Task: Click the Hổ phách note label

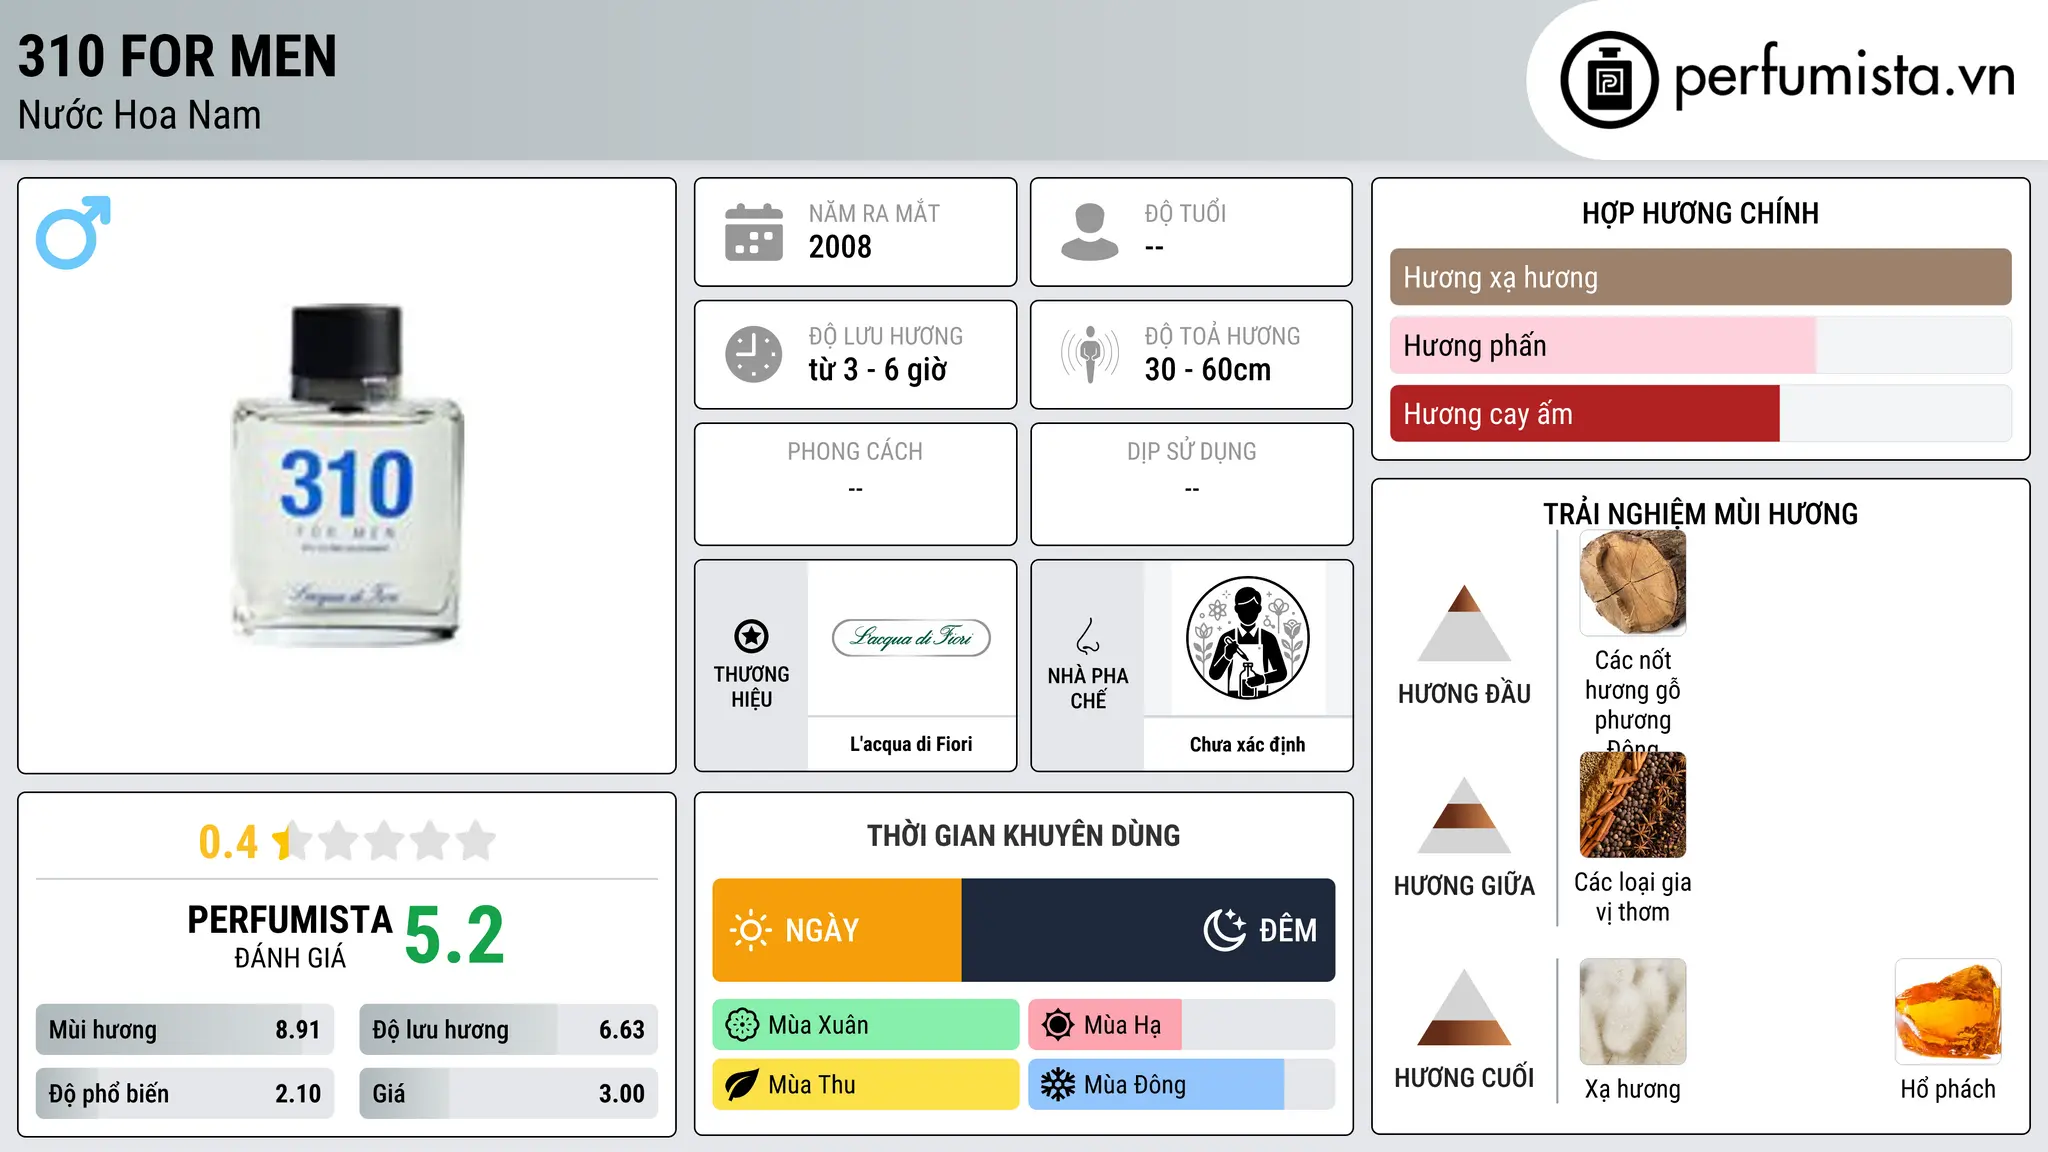Action: (x=1948, y=1089)
